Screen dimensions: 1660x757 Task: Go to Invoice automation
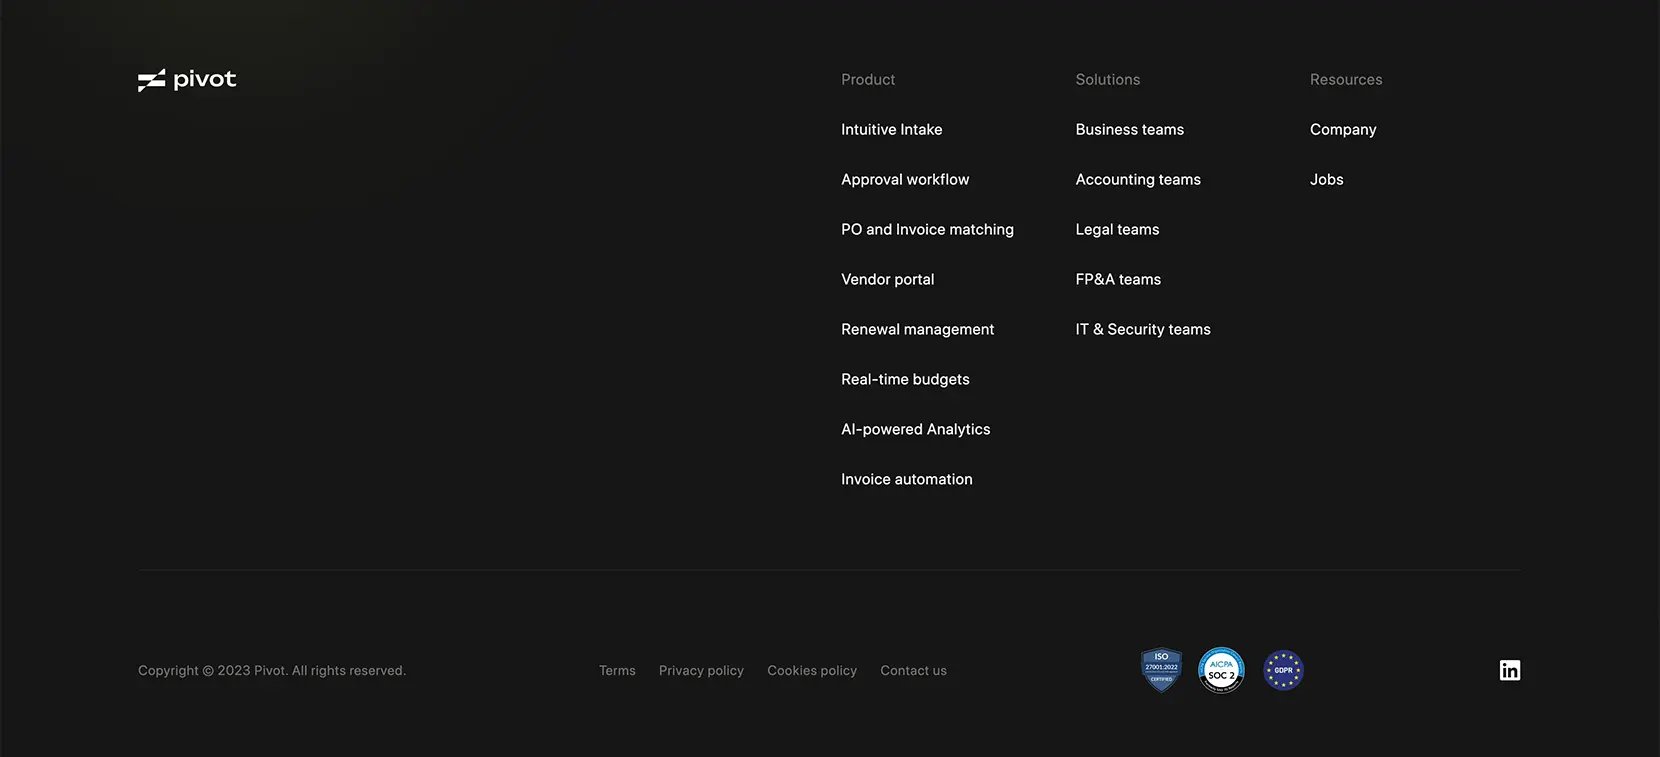point(906,479)
